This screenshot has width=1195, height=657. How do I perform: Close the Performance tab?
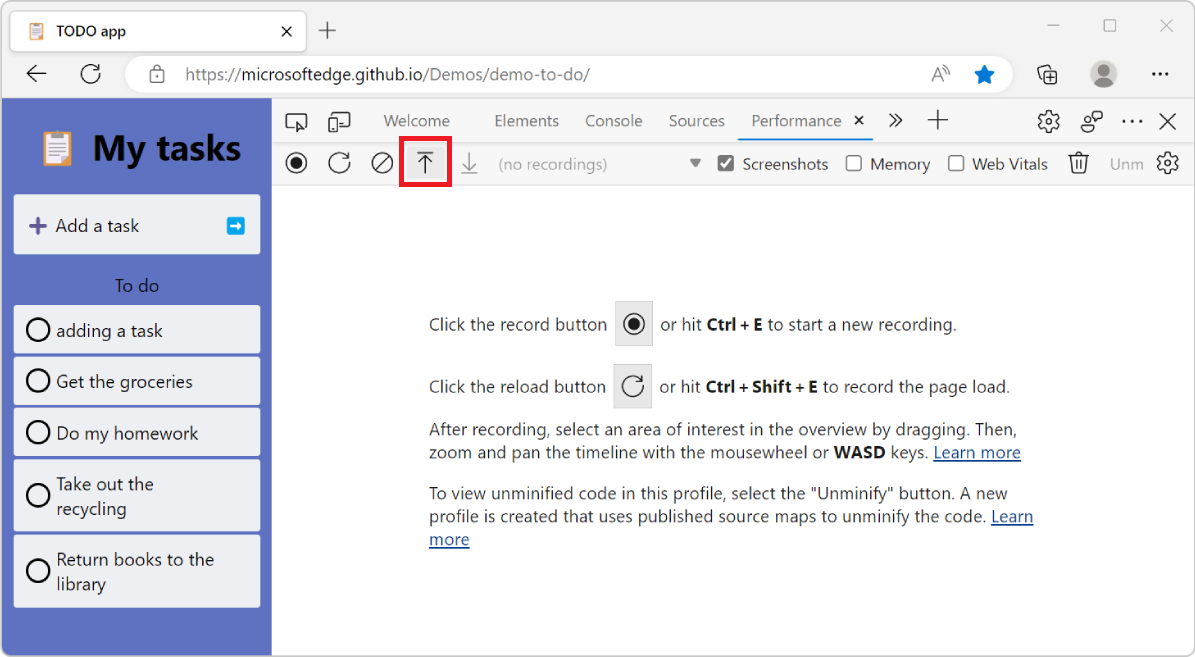click(x=859, y=120)
